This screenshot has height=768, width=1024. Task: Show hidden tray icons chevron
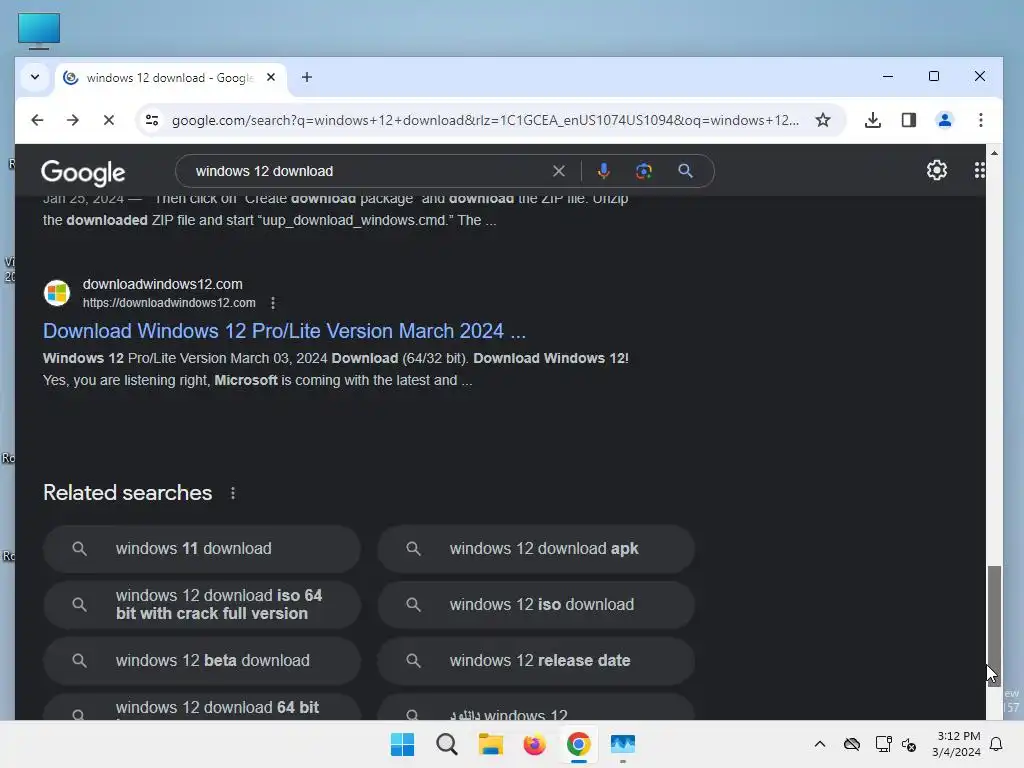pos(820,744)
